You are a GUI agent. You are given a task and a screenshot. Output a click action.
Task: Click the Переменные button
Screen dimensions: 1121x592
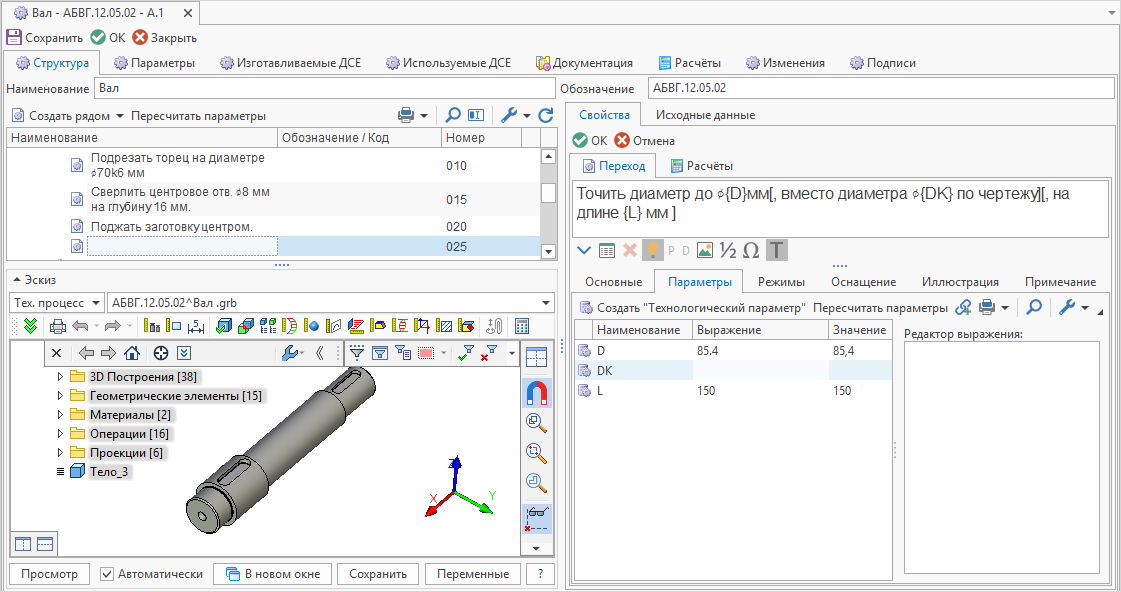pos(473,573)
